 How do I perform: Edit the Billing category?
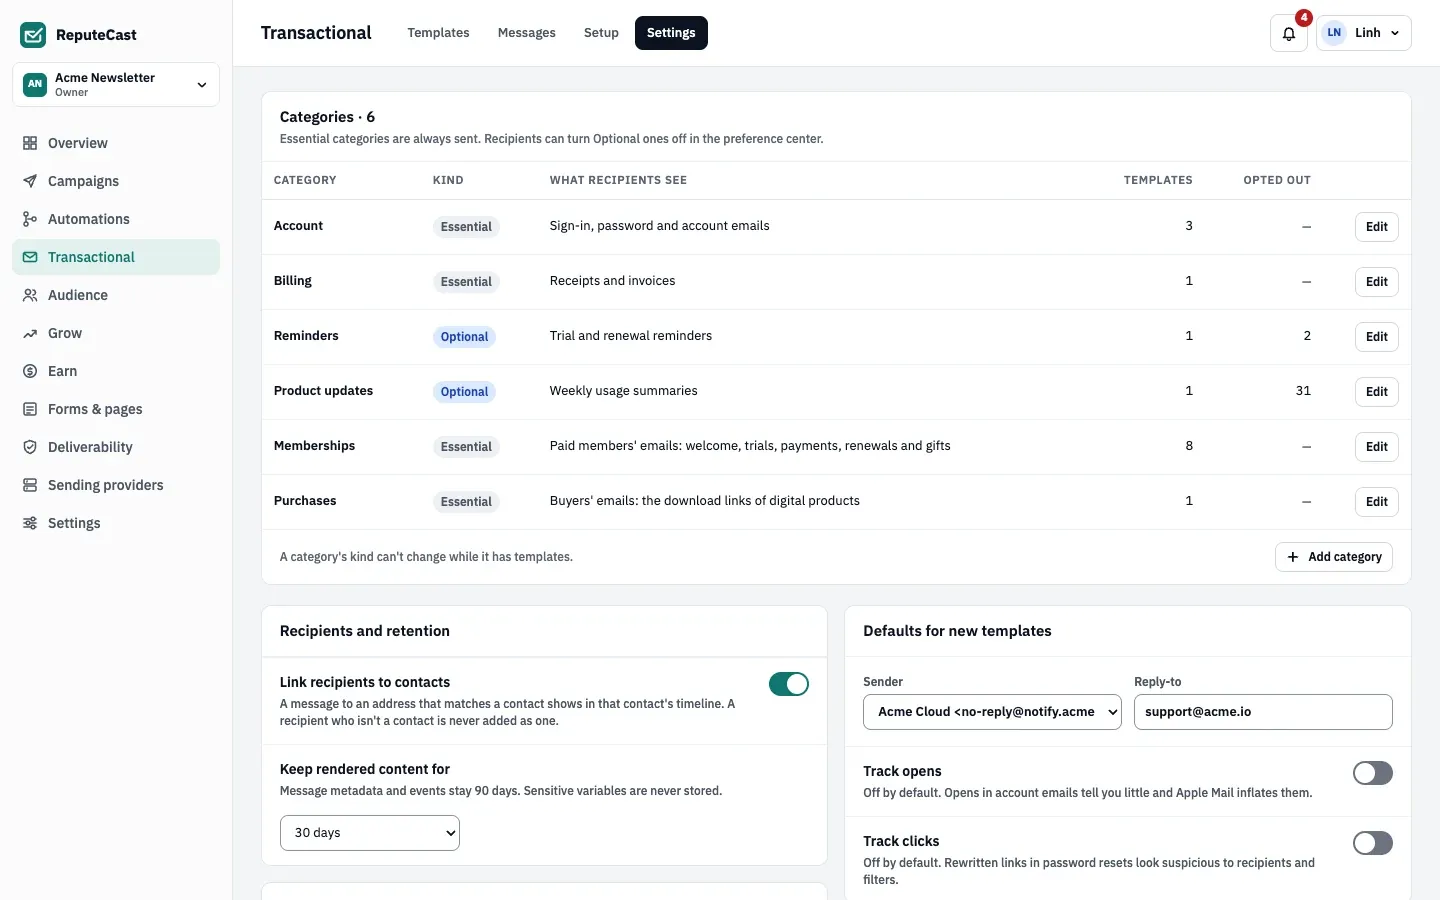[x=1377, y=282]
